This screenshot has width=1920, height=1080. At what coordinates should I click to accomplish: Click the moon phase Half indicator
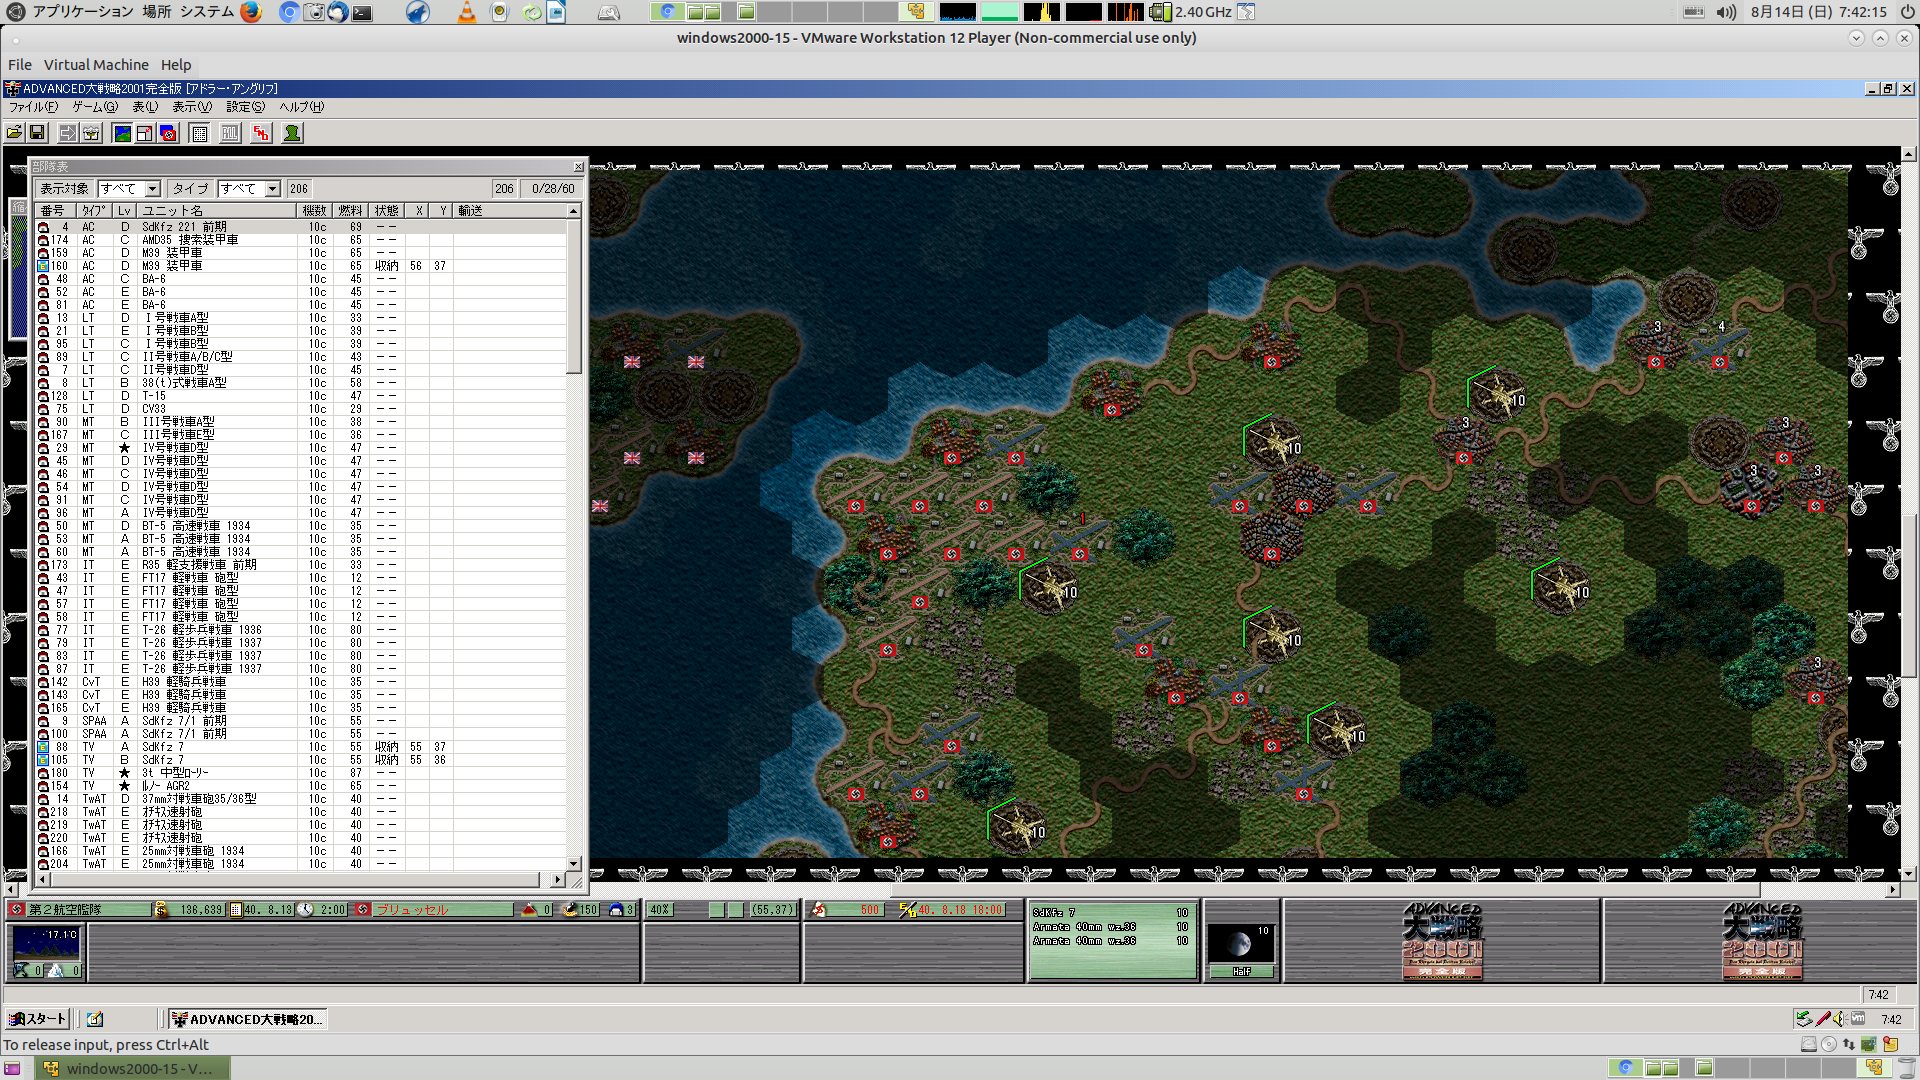[x=1241, y=971]
